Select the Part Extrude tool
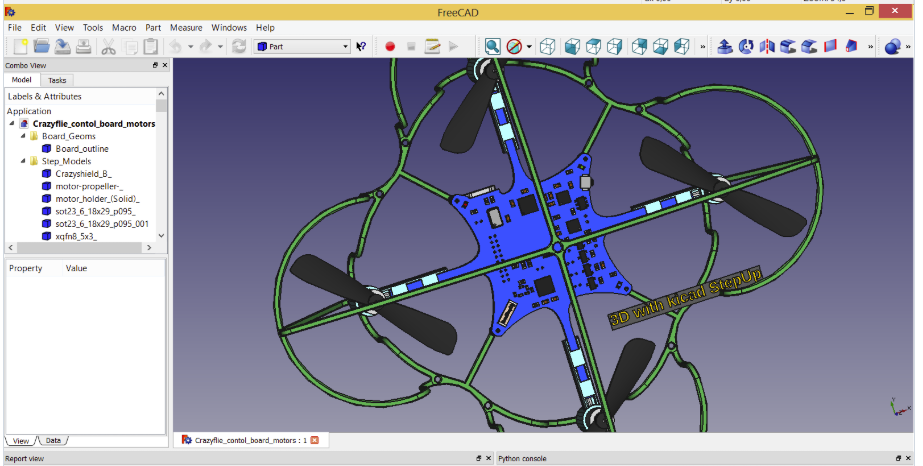923x466 pixels. 725,46
